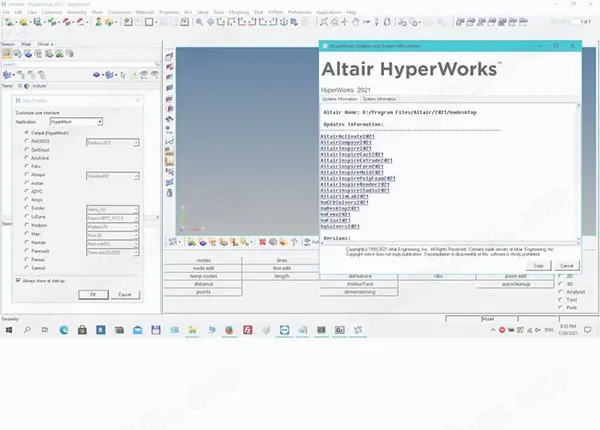The height and width of the screenshot is (430, 600).
Task: Click the first icon in the browser toolbar
Action: tap(7, 54)
